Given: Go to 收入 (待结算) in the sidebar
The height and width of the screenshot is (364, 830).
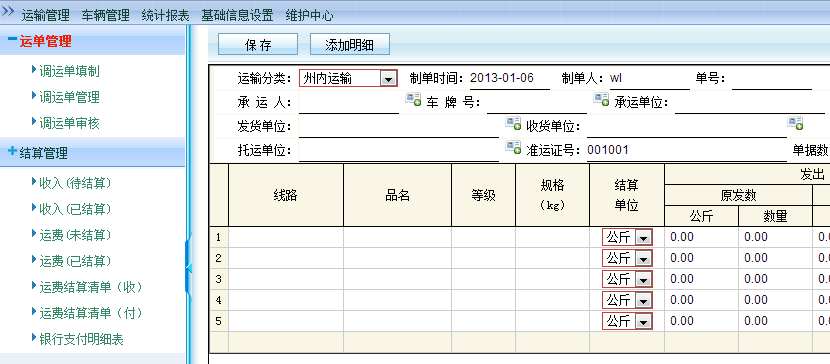Looking at the screenshot, I should tap(76, 183).
